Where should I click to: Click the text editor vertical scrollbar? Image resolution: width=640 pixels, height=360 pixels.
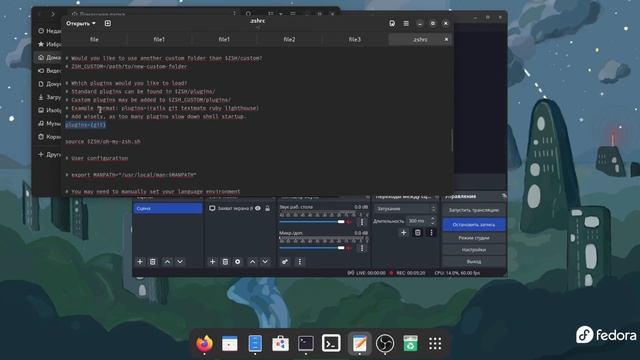(451, 140)
